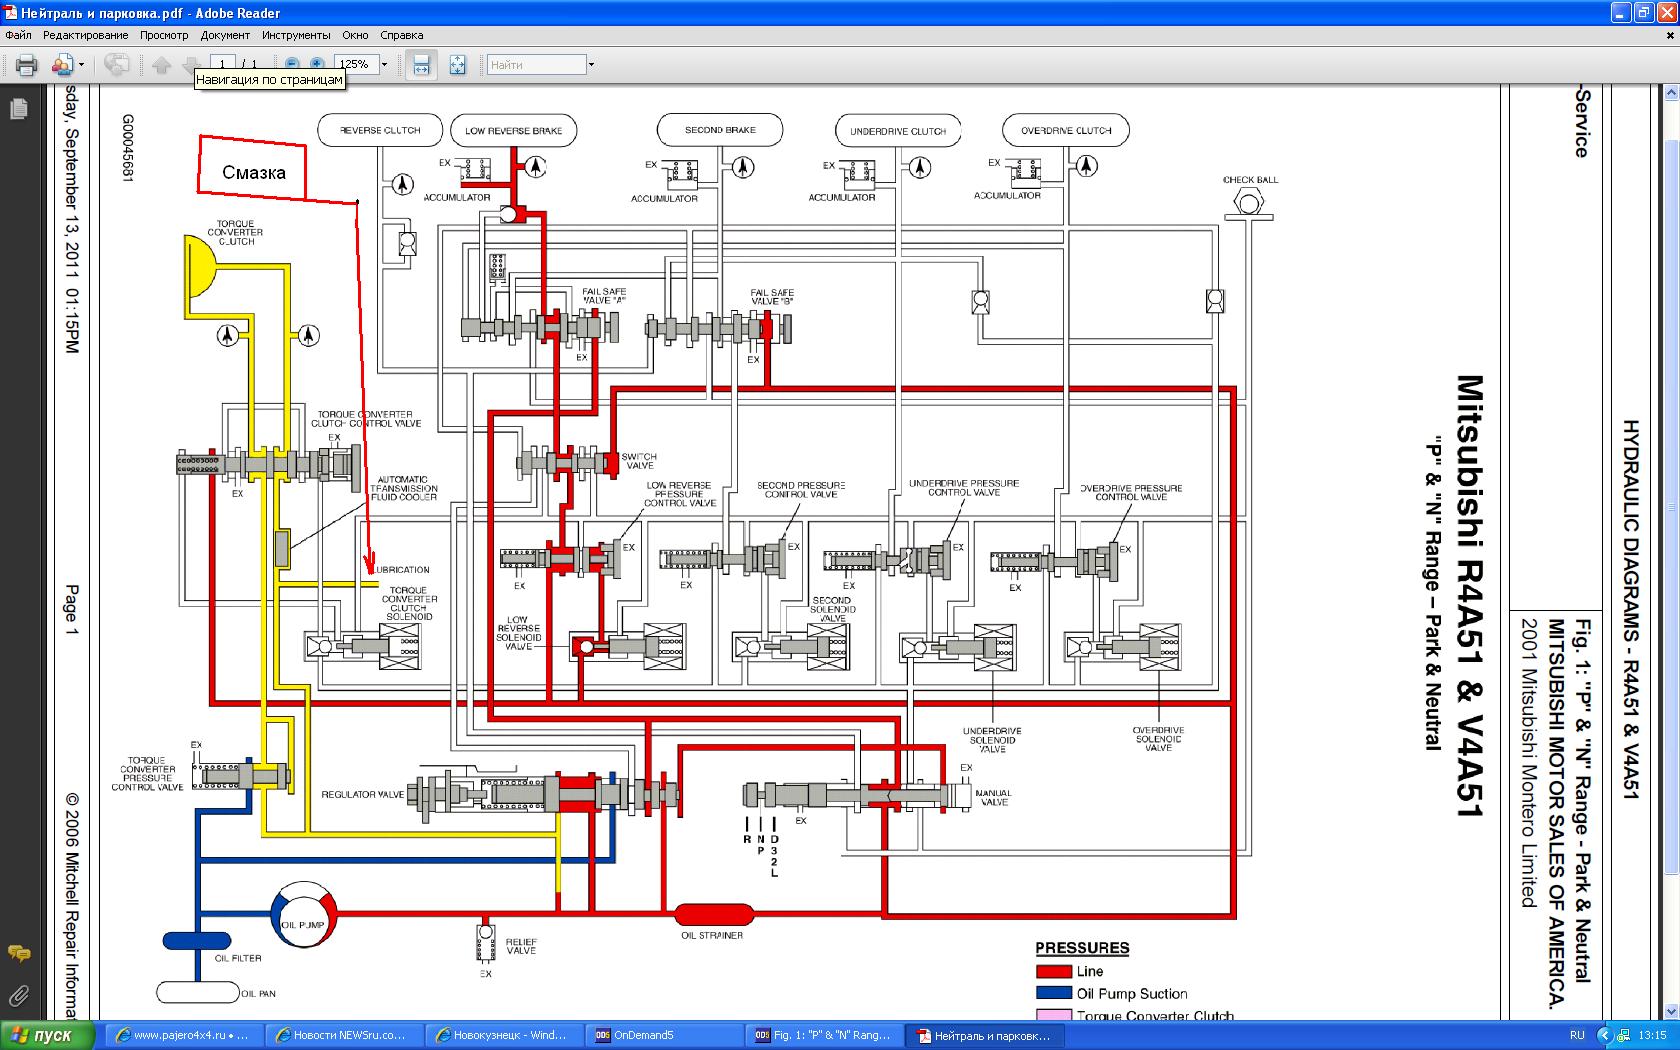The width and height of the screenshot is (1680, 1050).
Task: Expand the 125% zoom level dropdown
Action: (x=384, y=64)
